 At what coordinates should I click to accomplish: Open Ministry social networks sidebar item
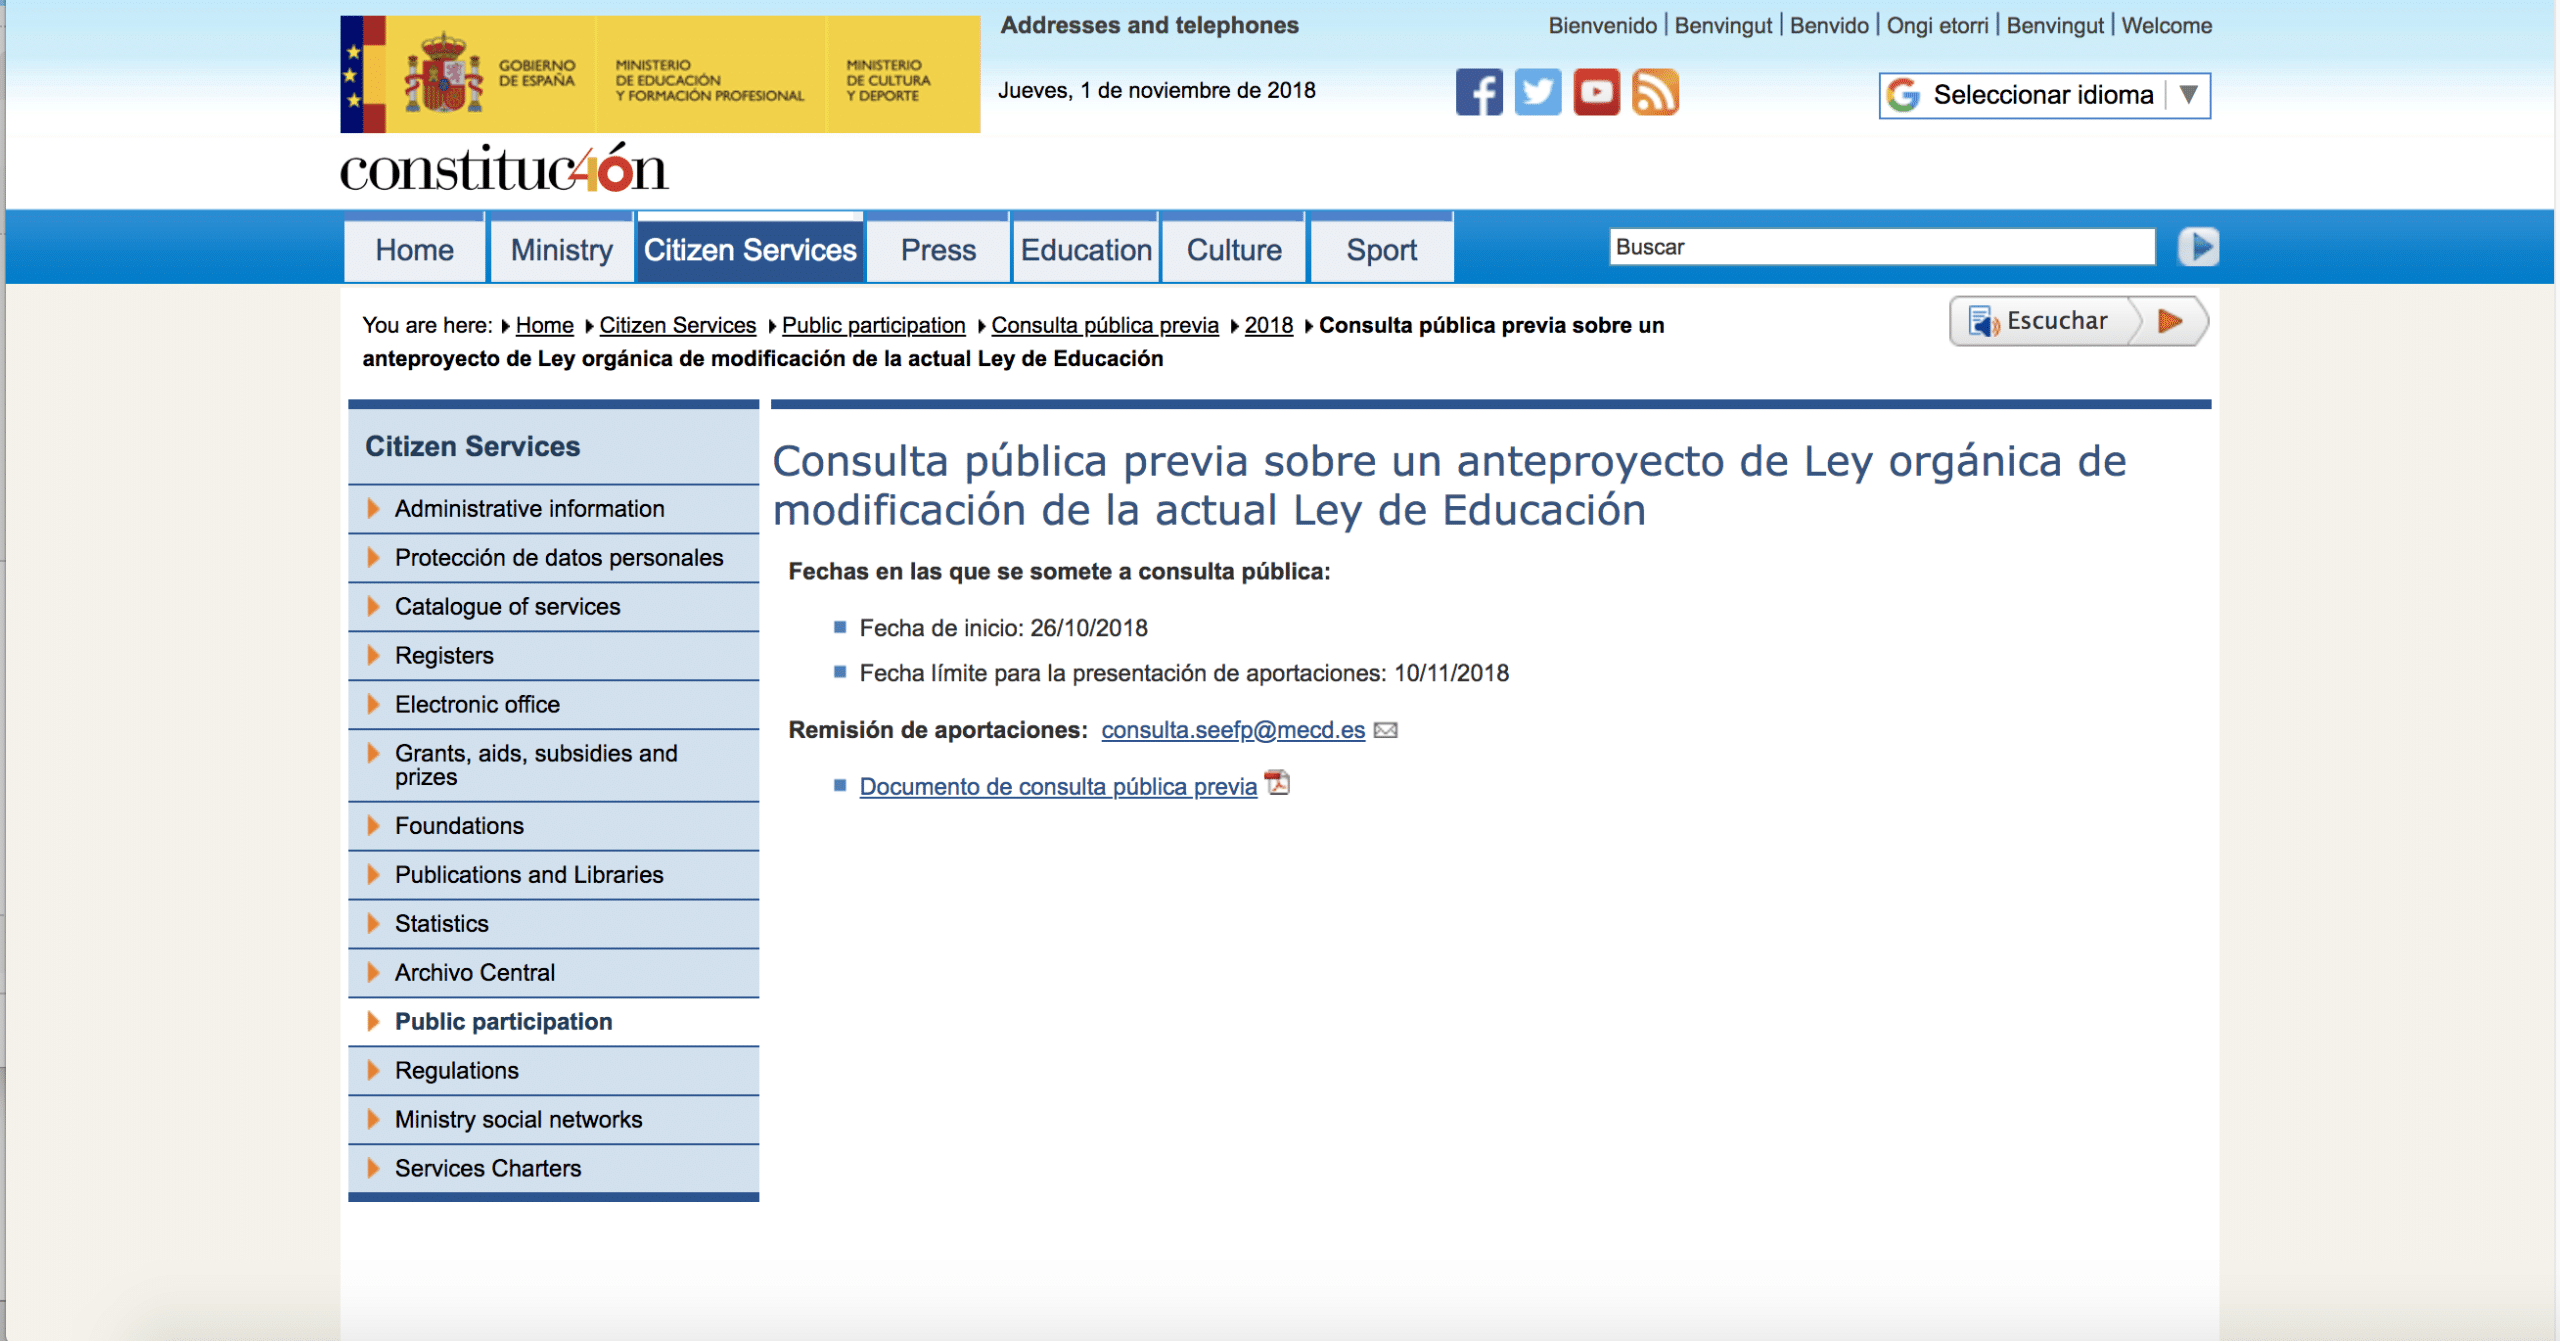point(553,1120)
